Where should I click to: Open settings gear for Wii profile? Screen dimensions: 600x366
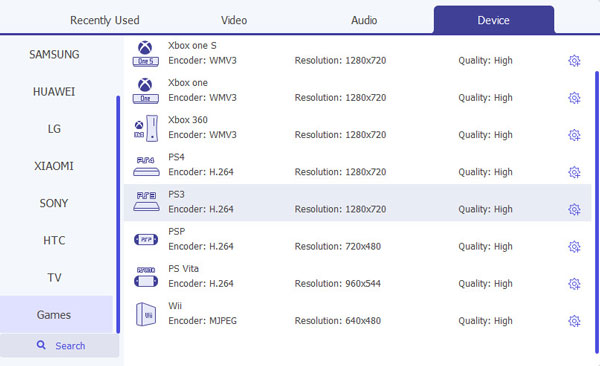(574, 320)
